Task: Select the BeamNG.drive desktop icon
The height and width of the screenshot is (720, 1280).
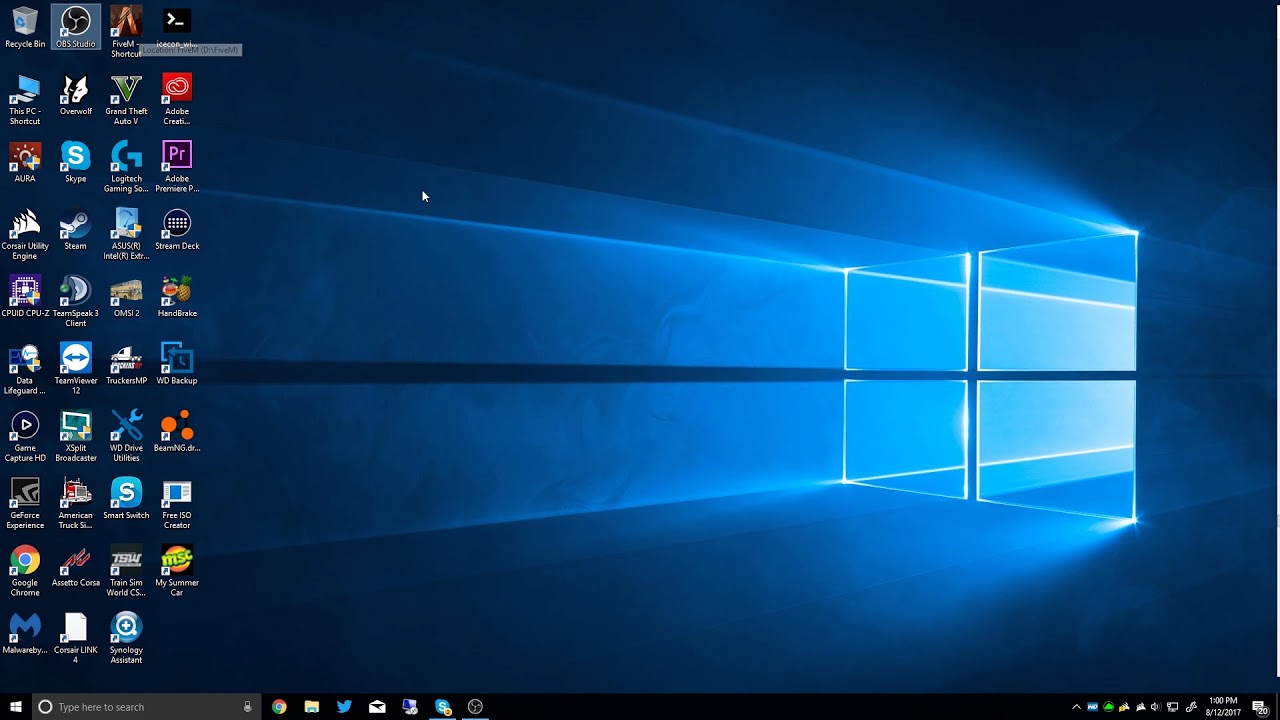Action: (x=177, y=431)
